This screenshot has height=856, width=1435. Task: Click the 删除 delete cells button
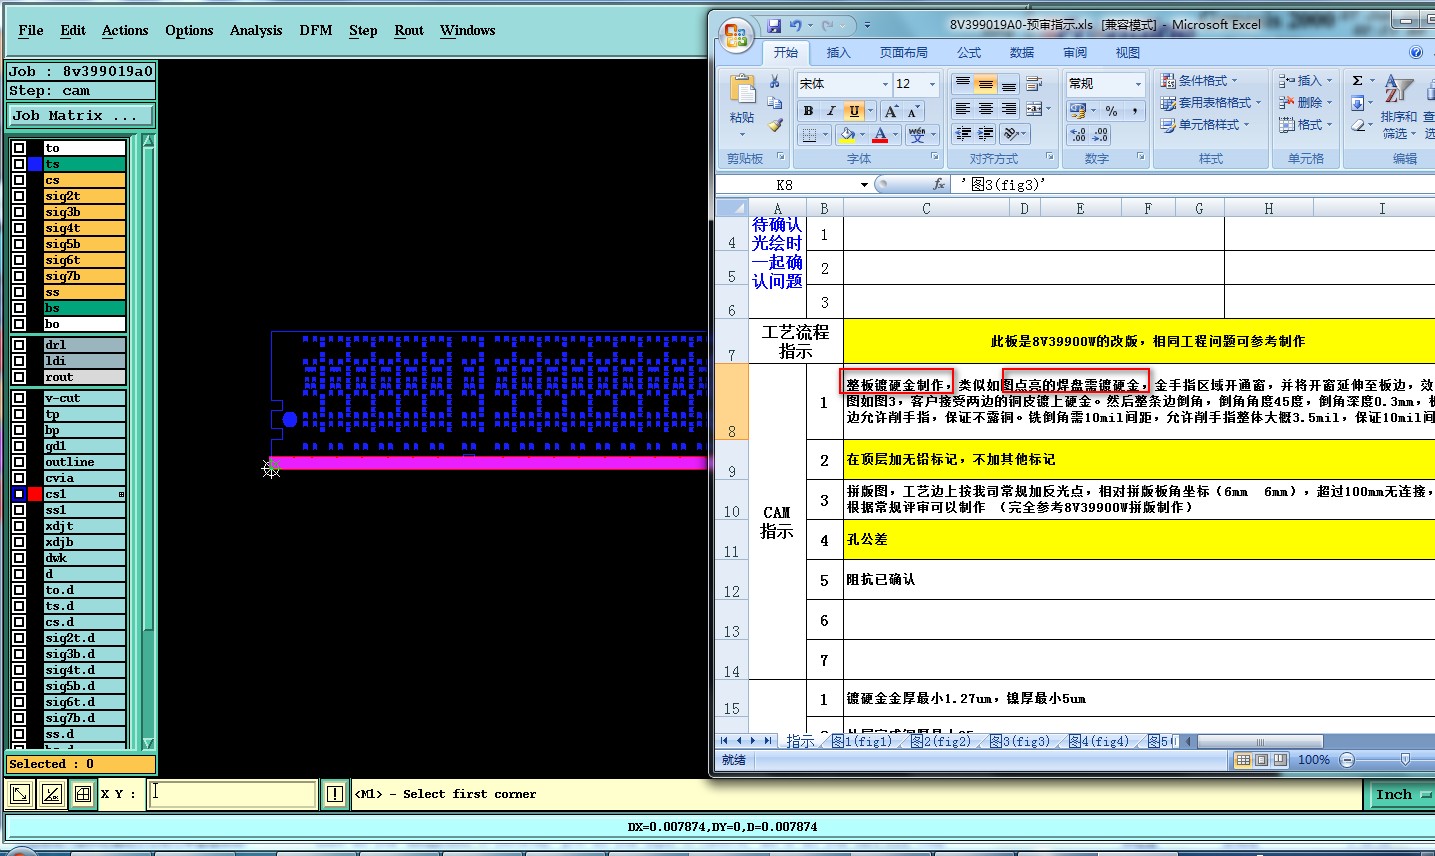click(1306, 102)
